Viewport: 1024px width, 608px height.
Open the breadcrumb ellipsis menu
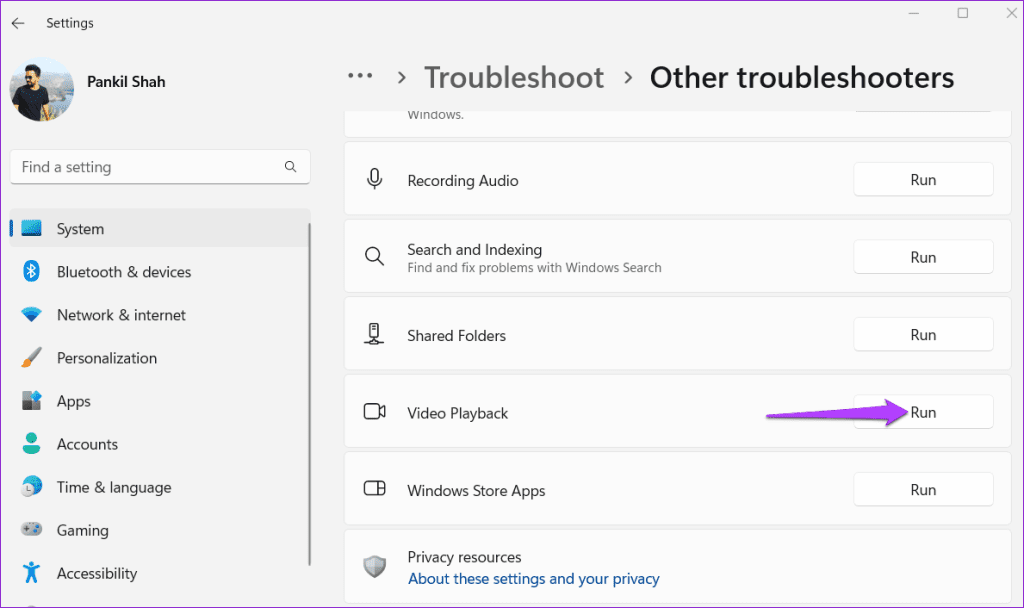click(x=360, y=77)
